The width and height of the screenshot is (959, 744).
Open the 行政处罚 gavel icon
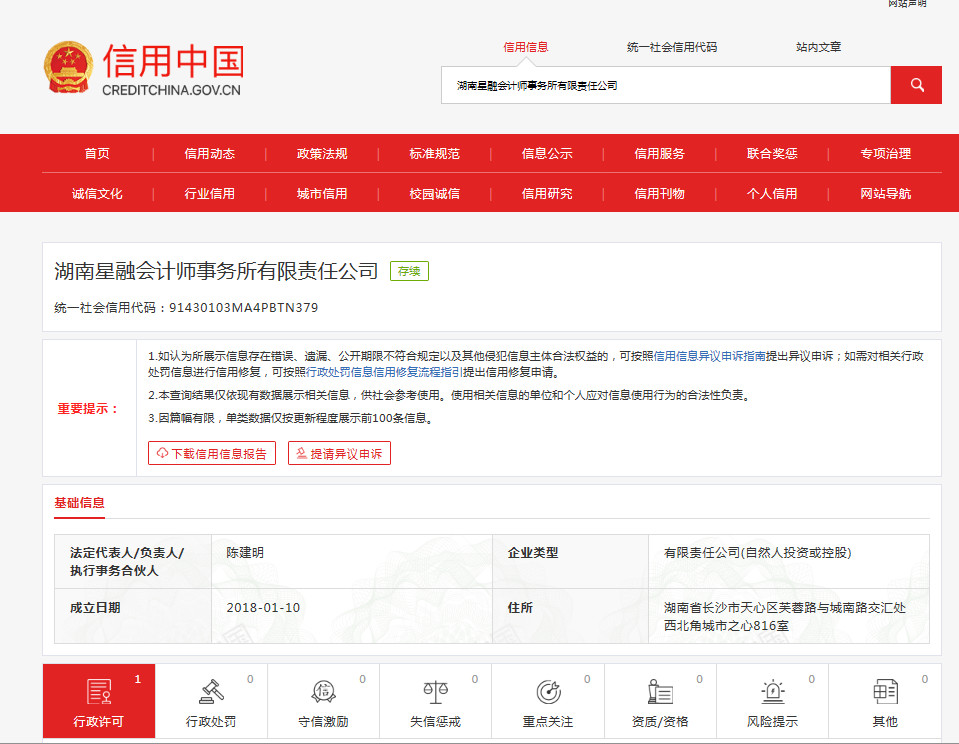click(x=211, y=691)
